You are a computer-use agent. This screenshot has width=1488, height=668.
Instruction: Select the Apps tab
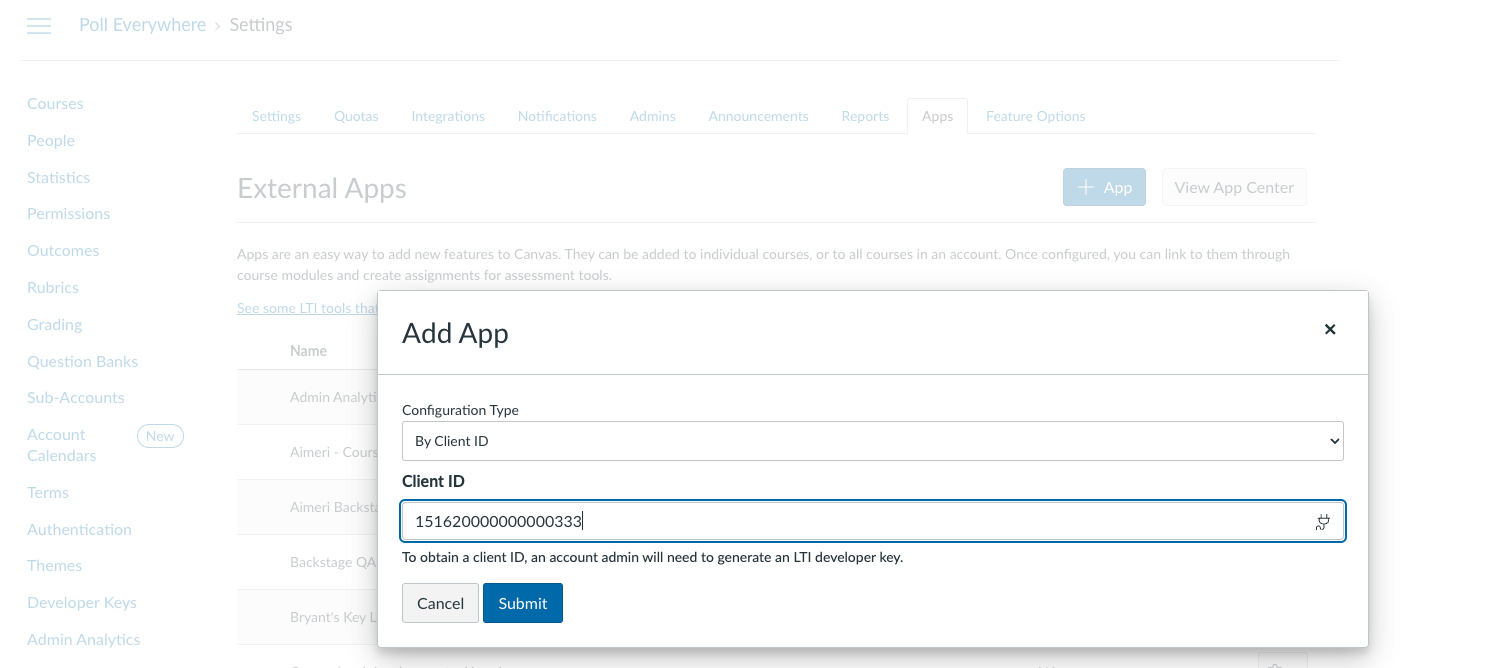[x=937, y=116]
